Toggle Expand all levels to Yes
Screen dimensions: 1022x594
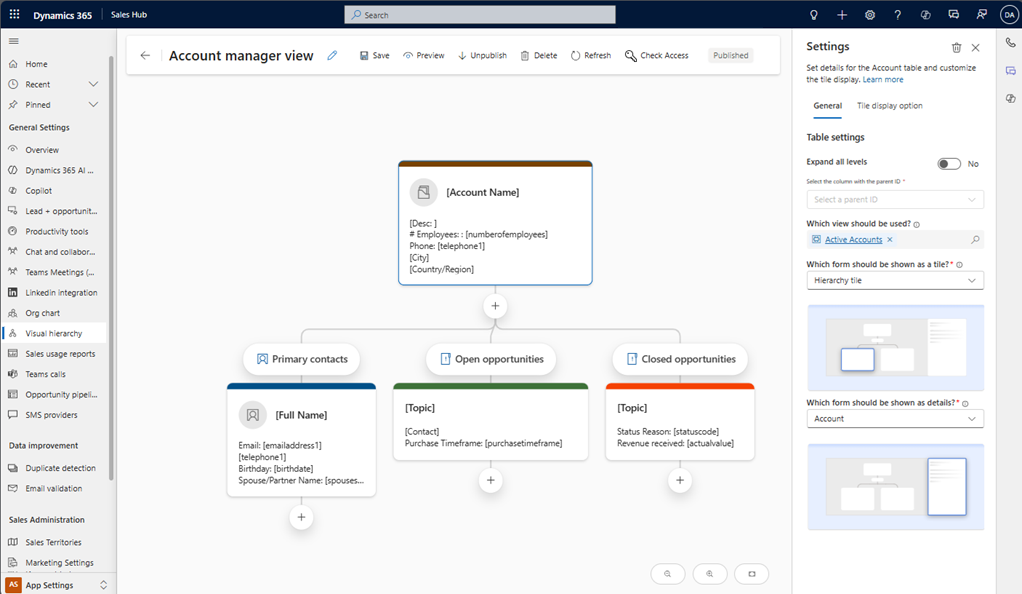click(948, 163)
